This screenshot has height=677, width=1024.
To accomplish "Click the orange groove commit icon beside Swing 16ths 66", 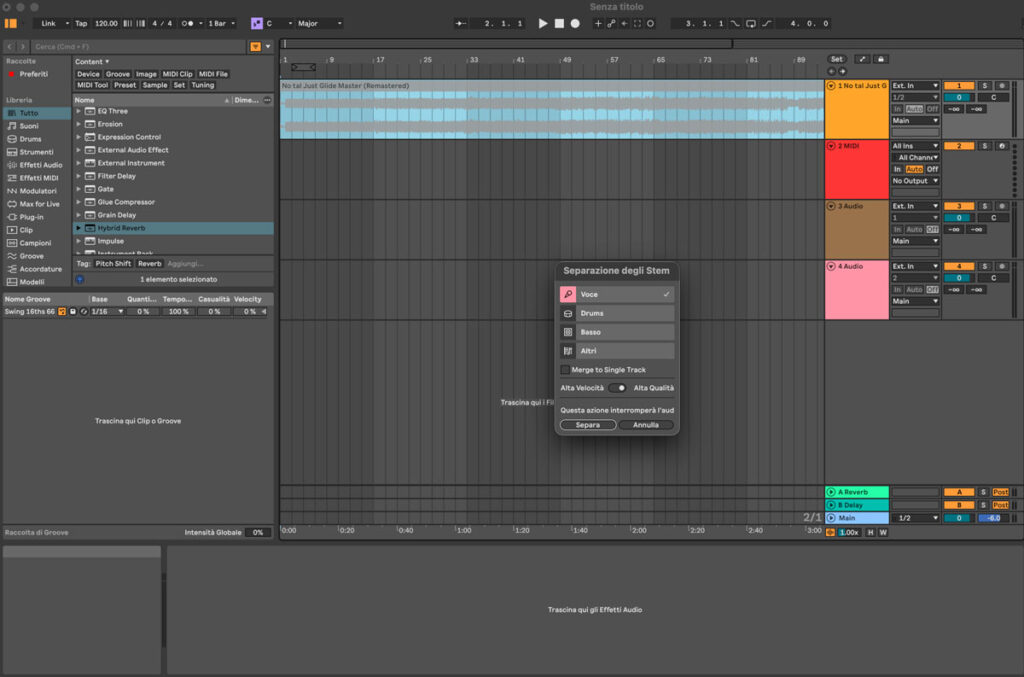I will (x=62, y=312).
